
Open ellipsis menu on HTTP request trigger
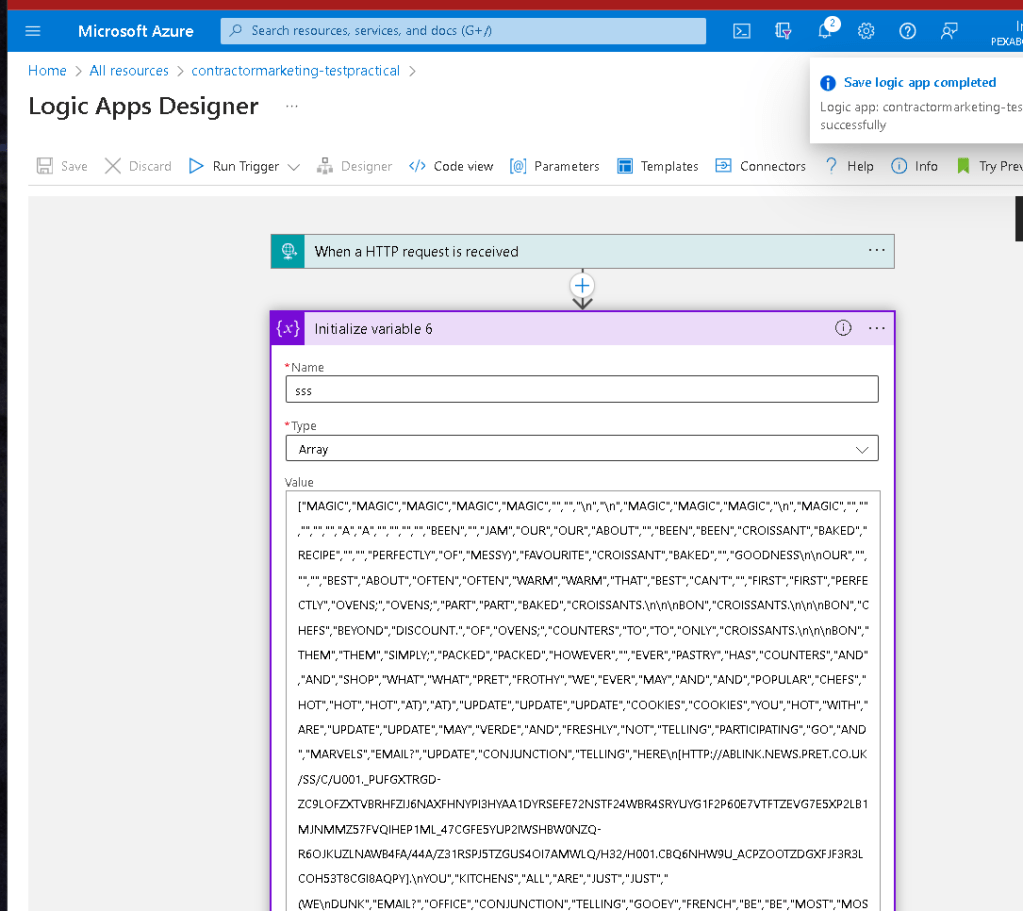876,251
